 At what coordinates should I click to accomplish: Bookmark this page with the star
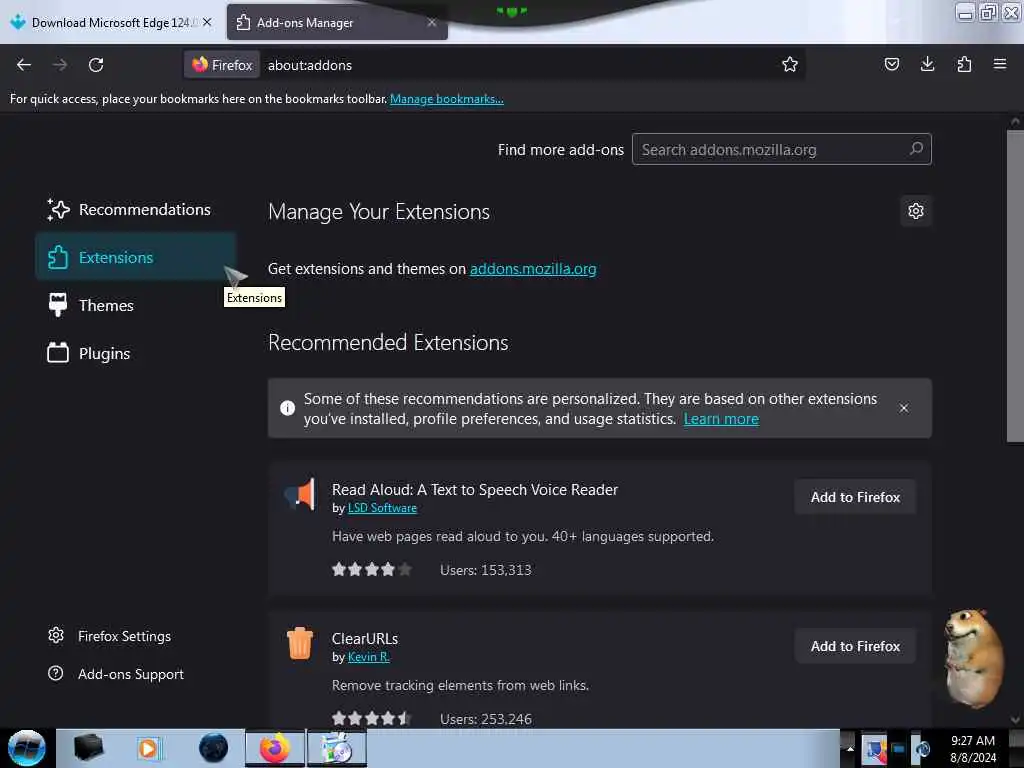[790, 64]
